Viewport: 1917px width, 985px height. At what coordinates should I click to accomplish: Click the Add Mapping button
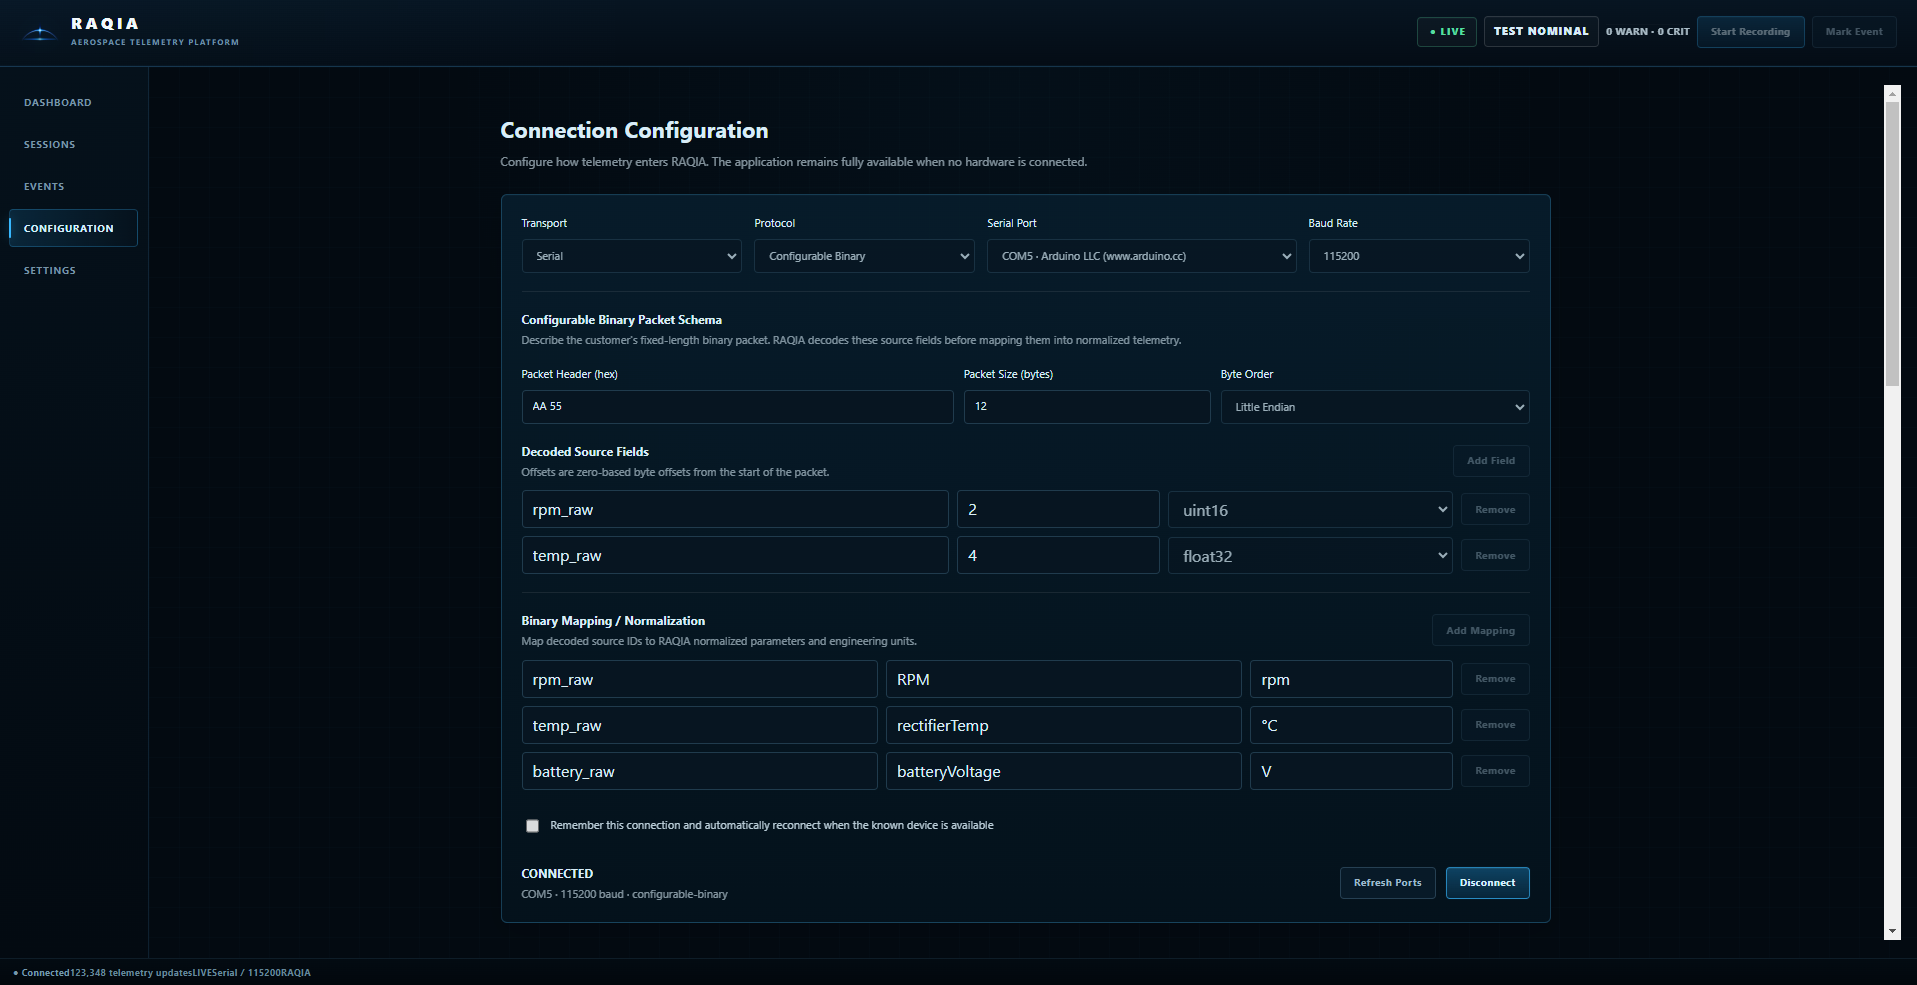pos(1480,631)
